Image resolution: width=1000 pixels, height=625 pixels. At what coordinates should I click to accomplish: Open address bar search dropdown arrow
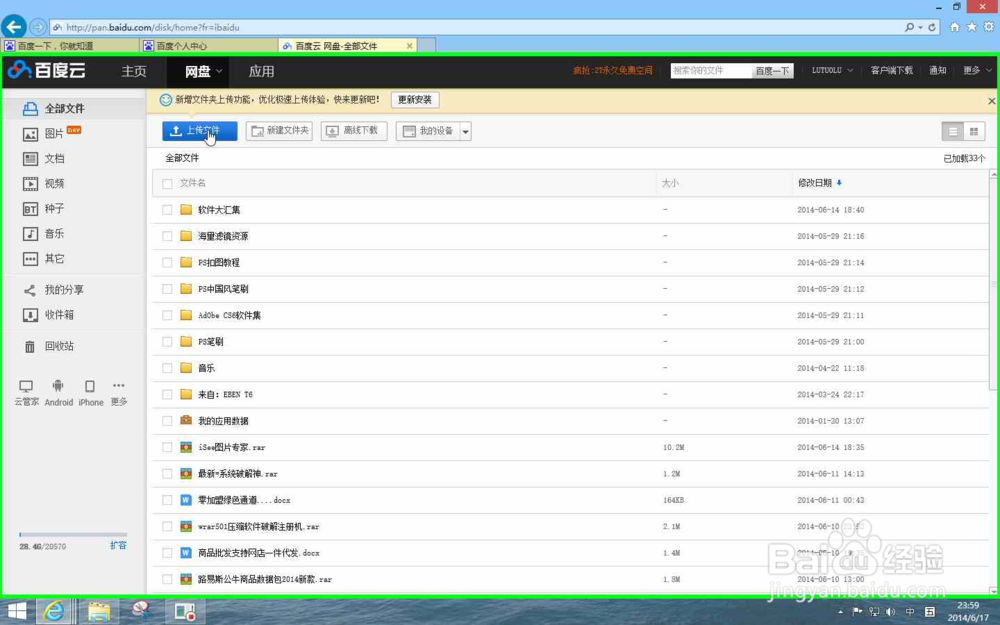920,27
